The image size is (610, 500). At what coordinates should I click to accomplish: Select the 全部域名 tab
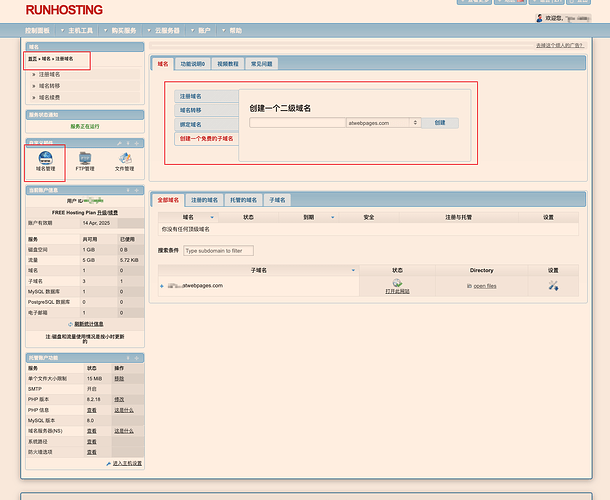(x=168, y=200)
